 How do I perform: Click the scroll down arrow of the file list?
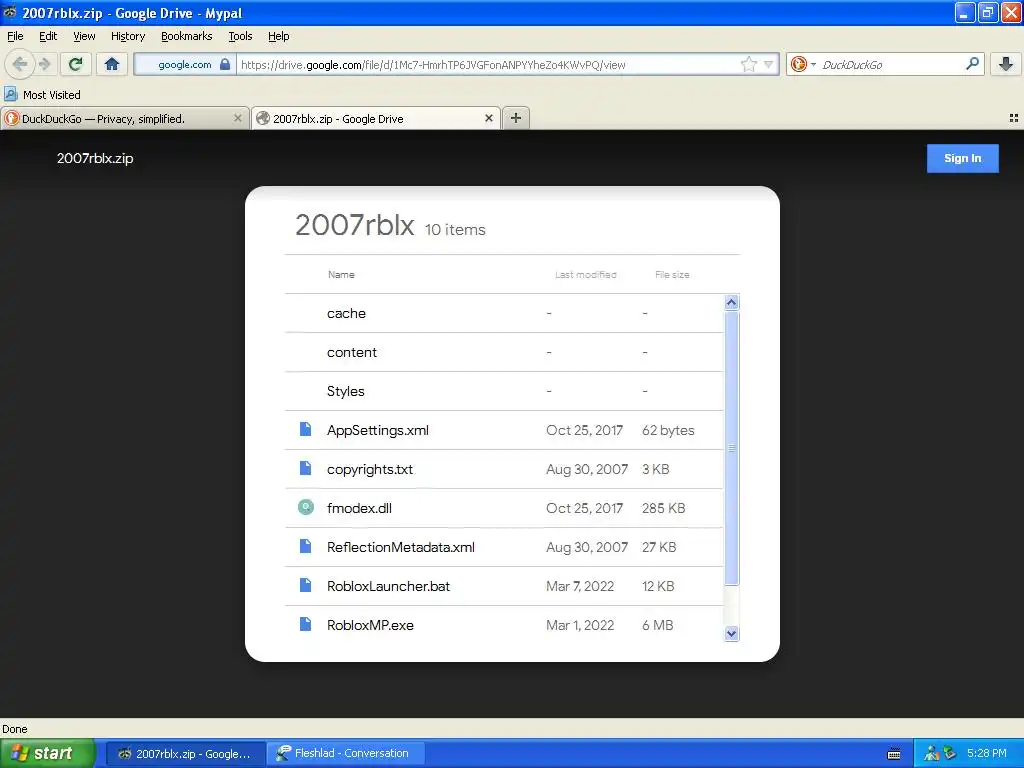[731, 633]
